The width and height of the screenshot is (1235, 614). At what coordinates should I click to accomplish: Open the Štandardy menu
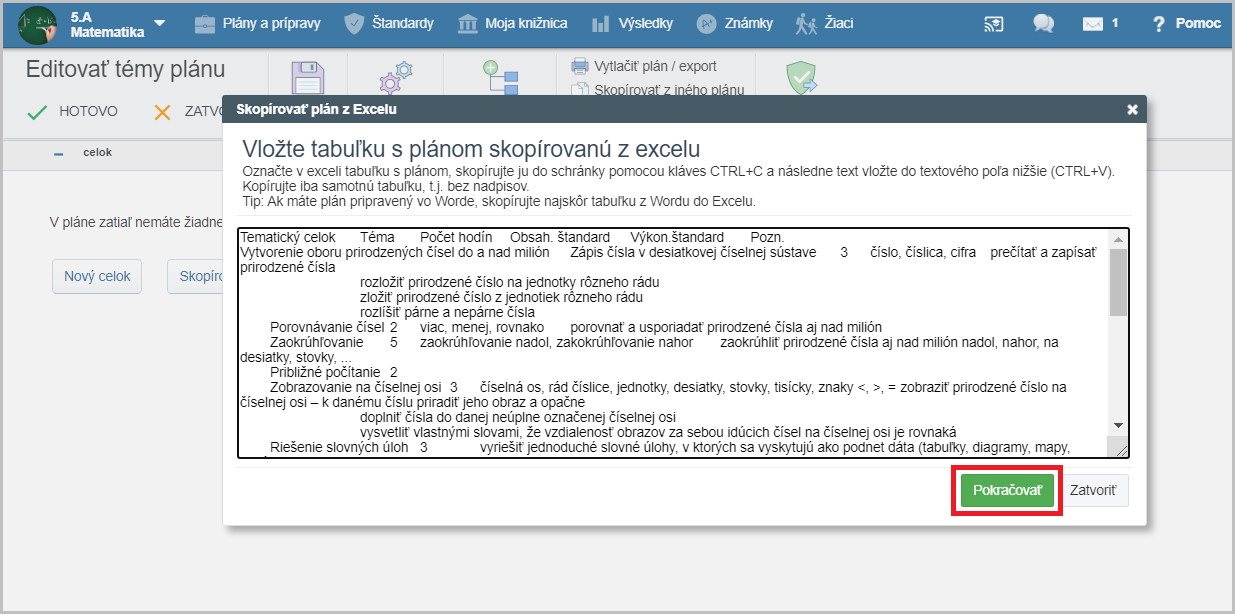(x=389, y=23)
